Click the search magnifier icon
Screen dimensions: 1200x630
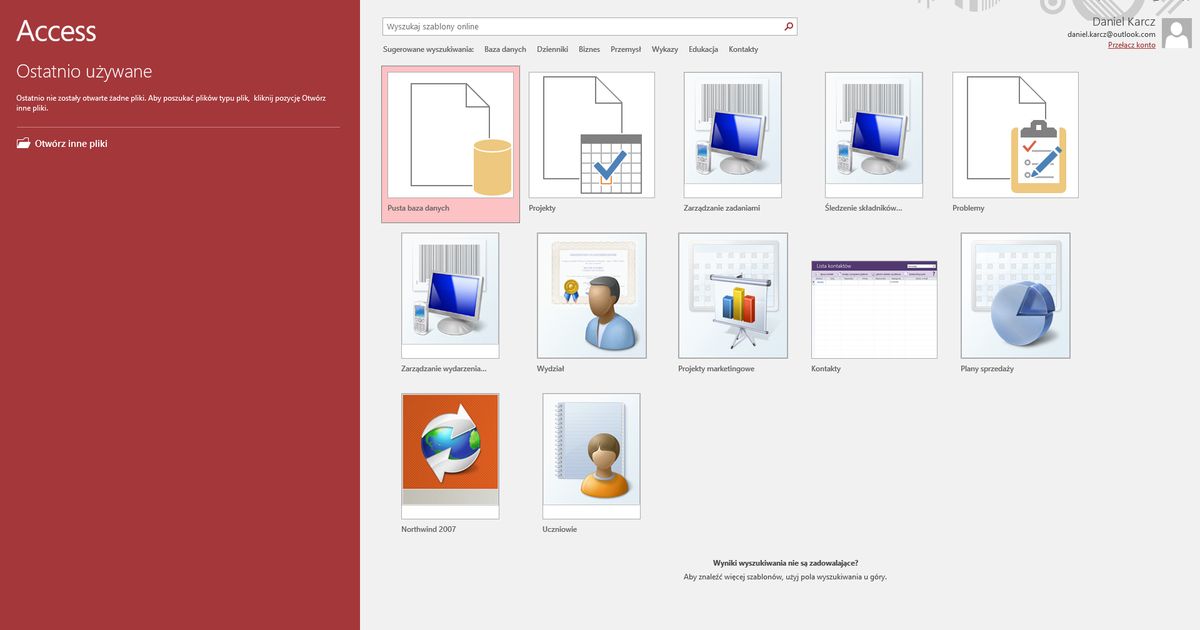click(x=789, y=26)
